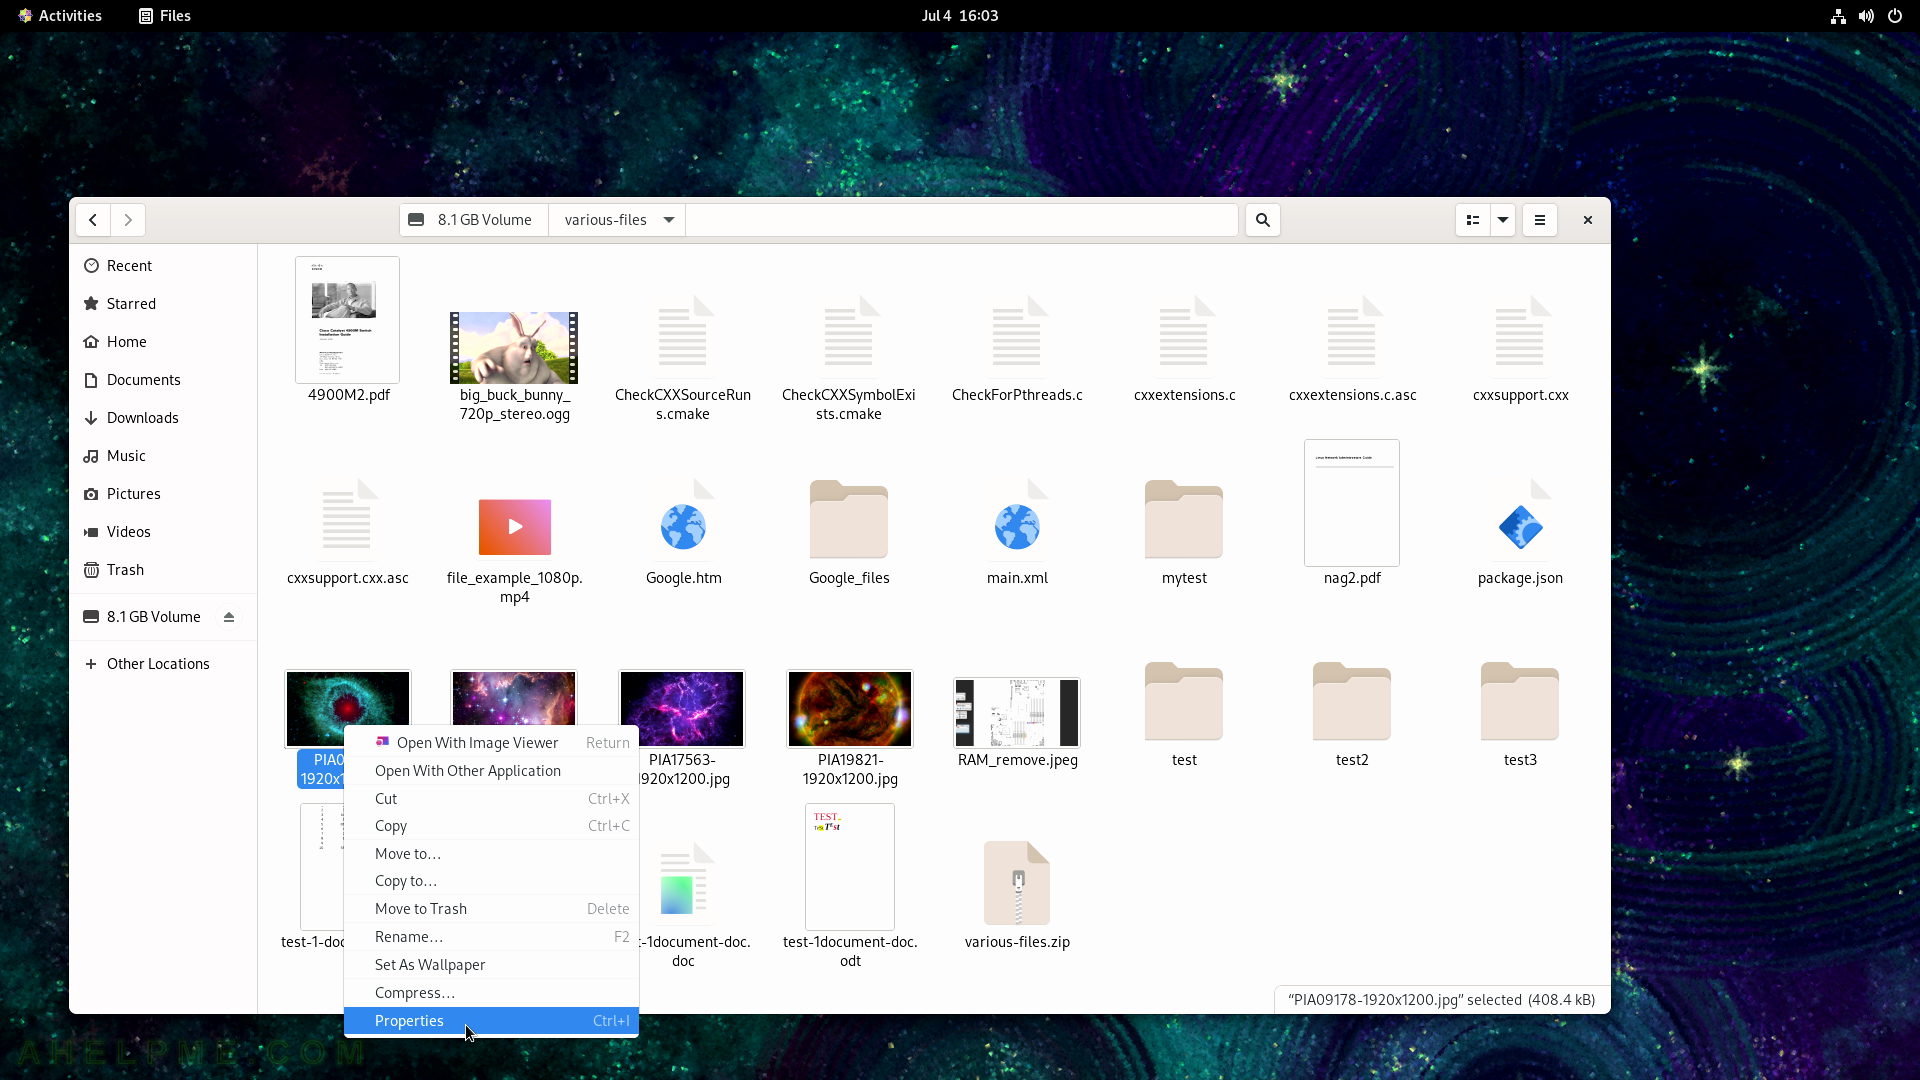The height and width of the screenshot is (1080, 1920).
Task: Select test-1document-doc.odt thumbnail
Action: tap(850, 867)
